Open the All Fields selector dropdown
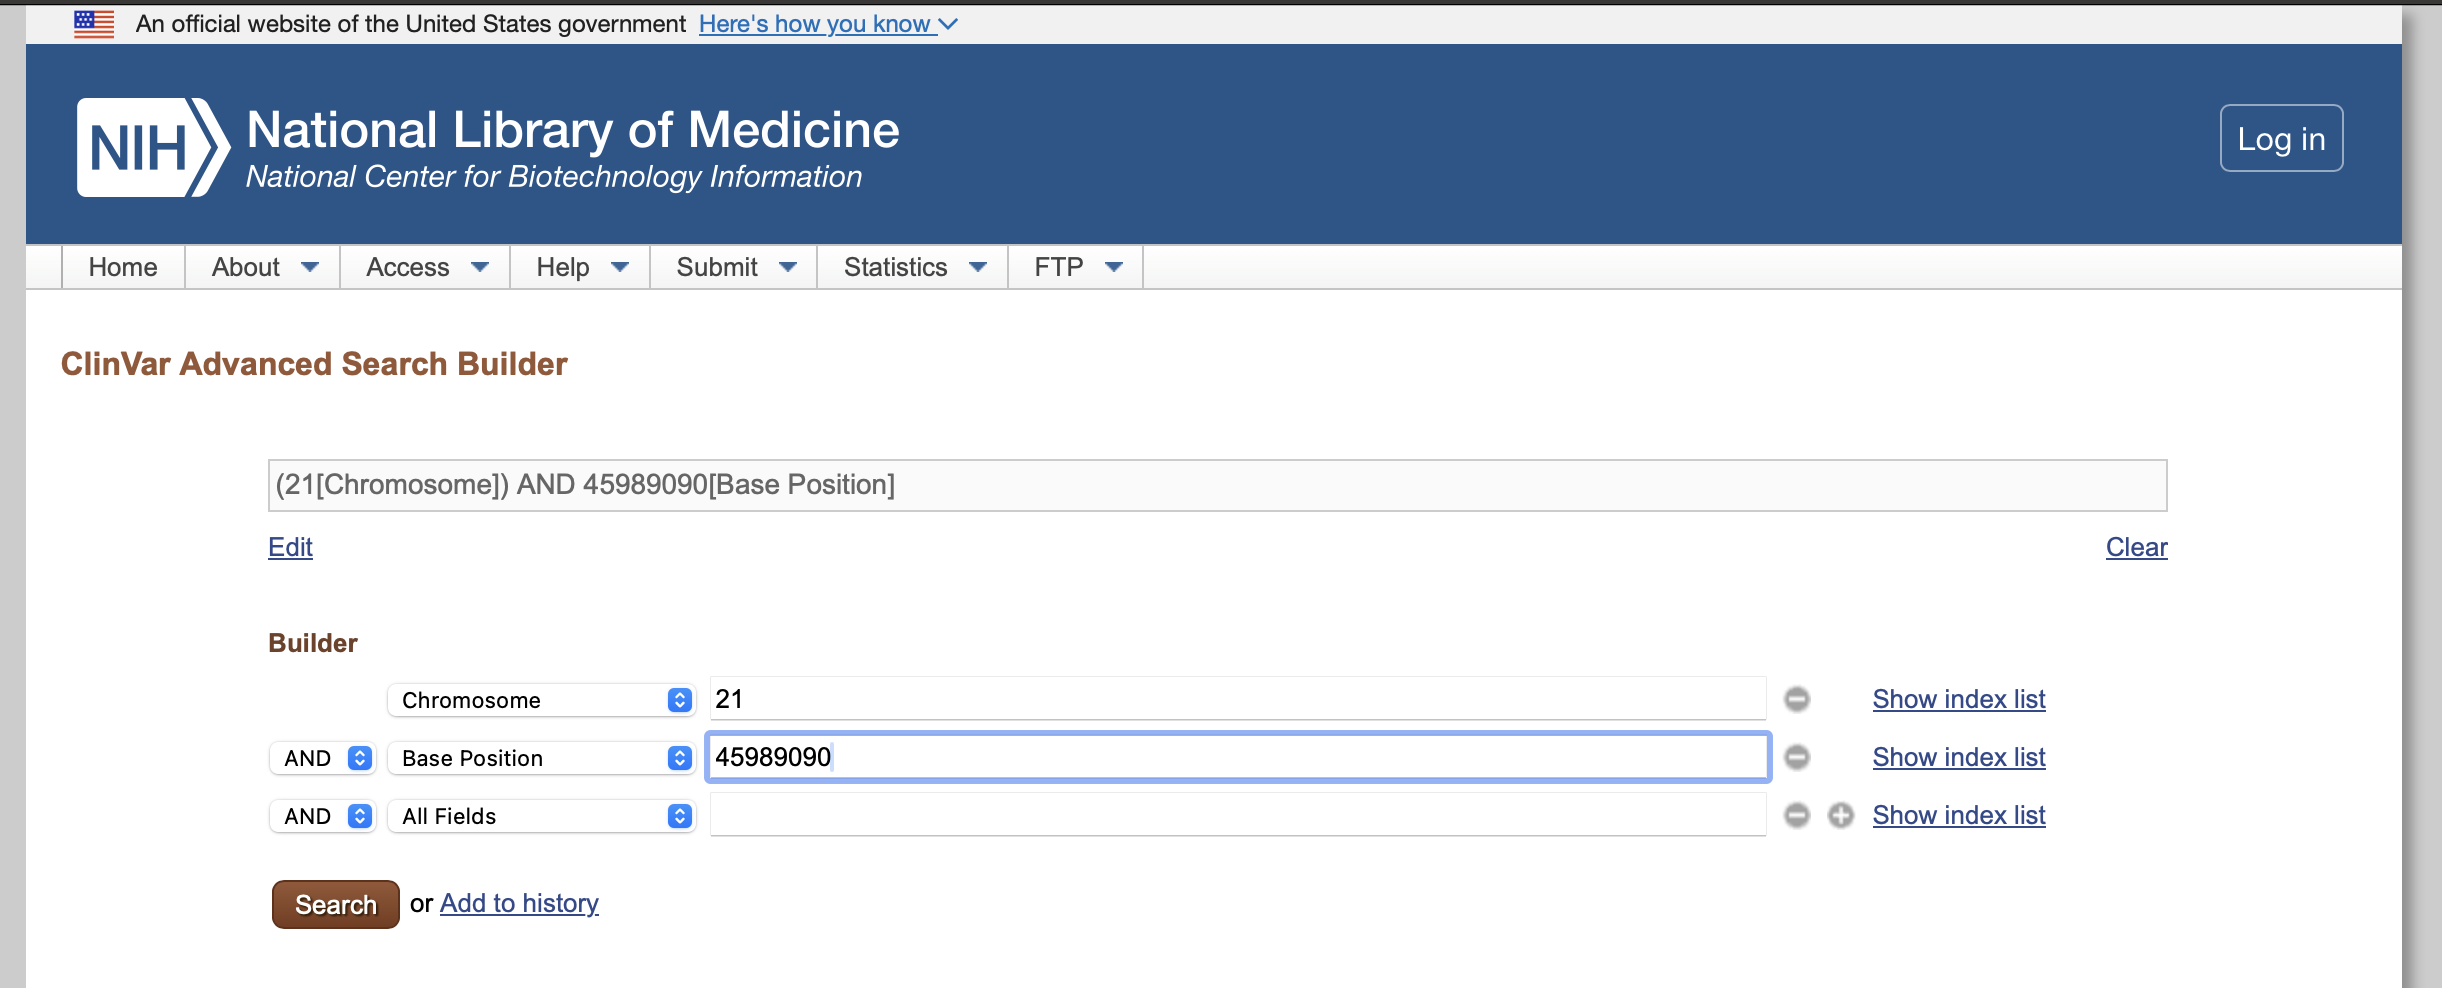Screen dimensions: 2442x988 [x=541, y=816]
